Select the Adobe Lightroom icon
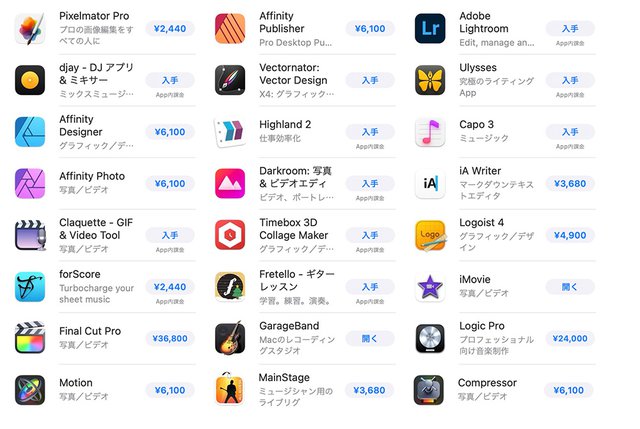 pyautogui.click(x=430, y=29)
